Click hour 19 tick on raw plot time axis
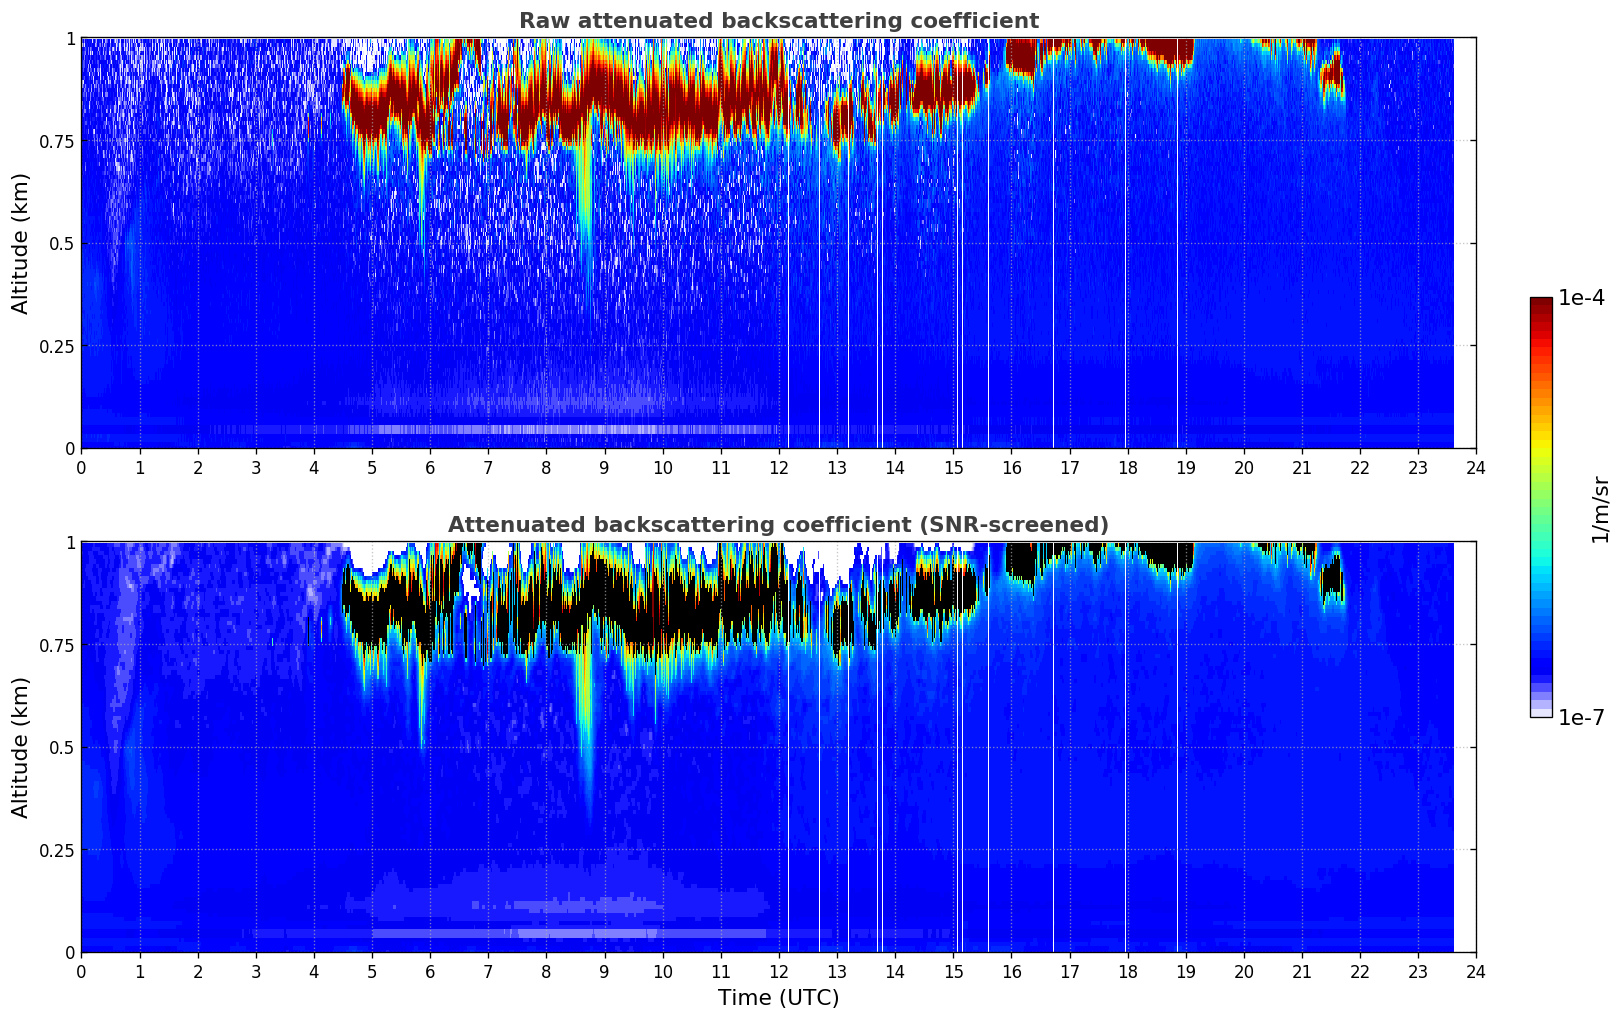The image size is (1621, 1020). 1185,467
